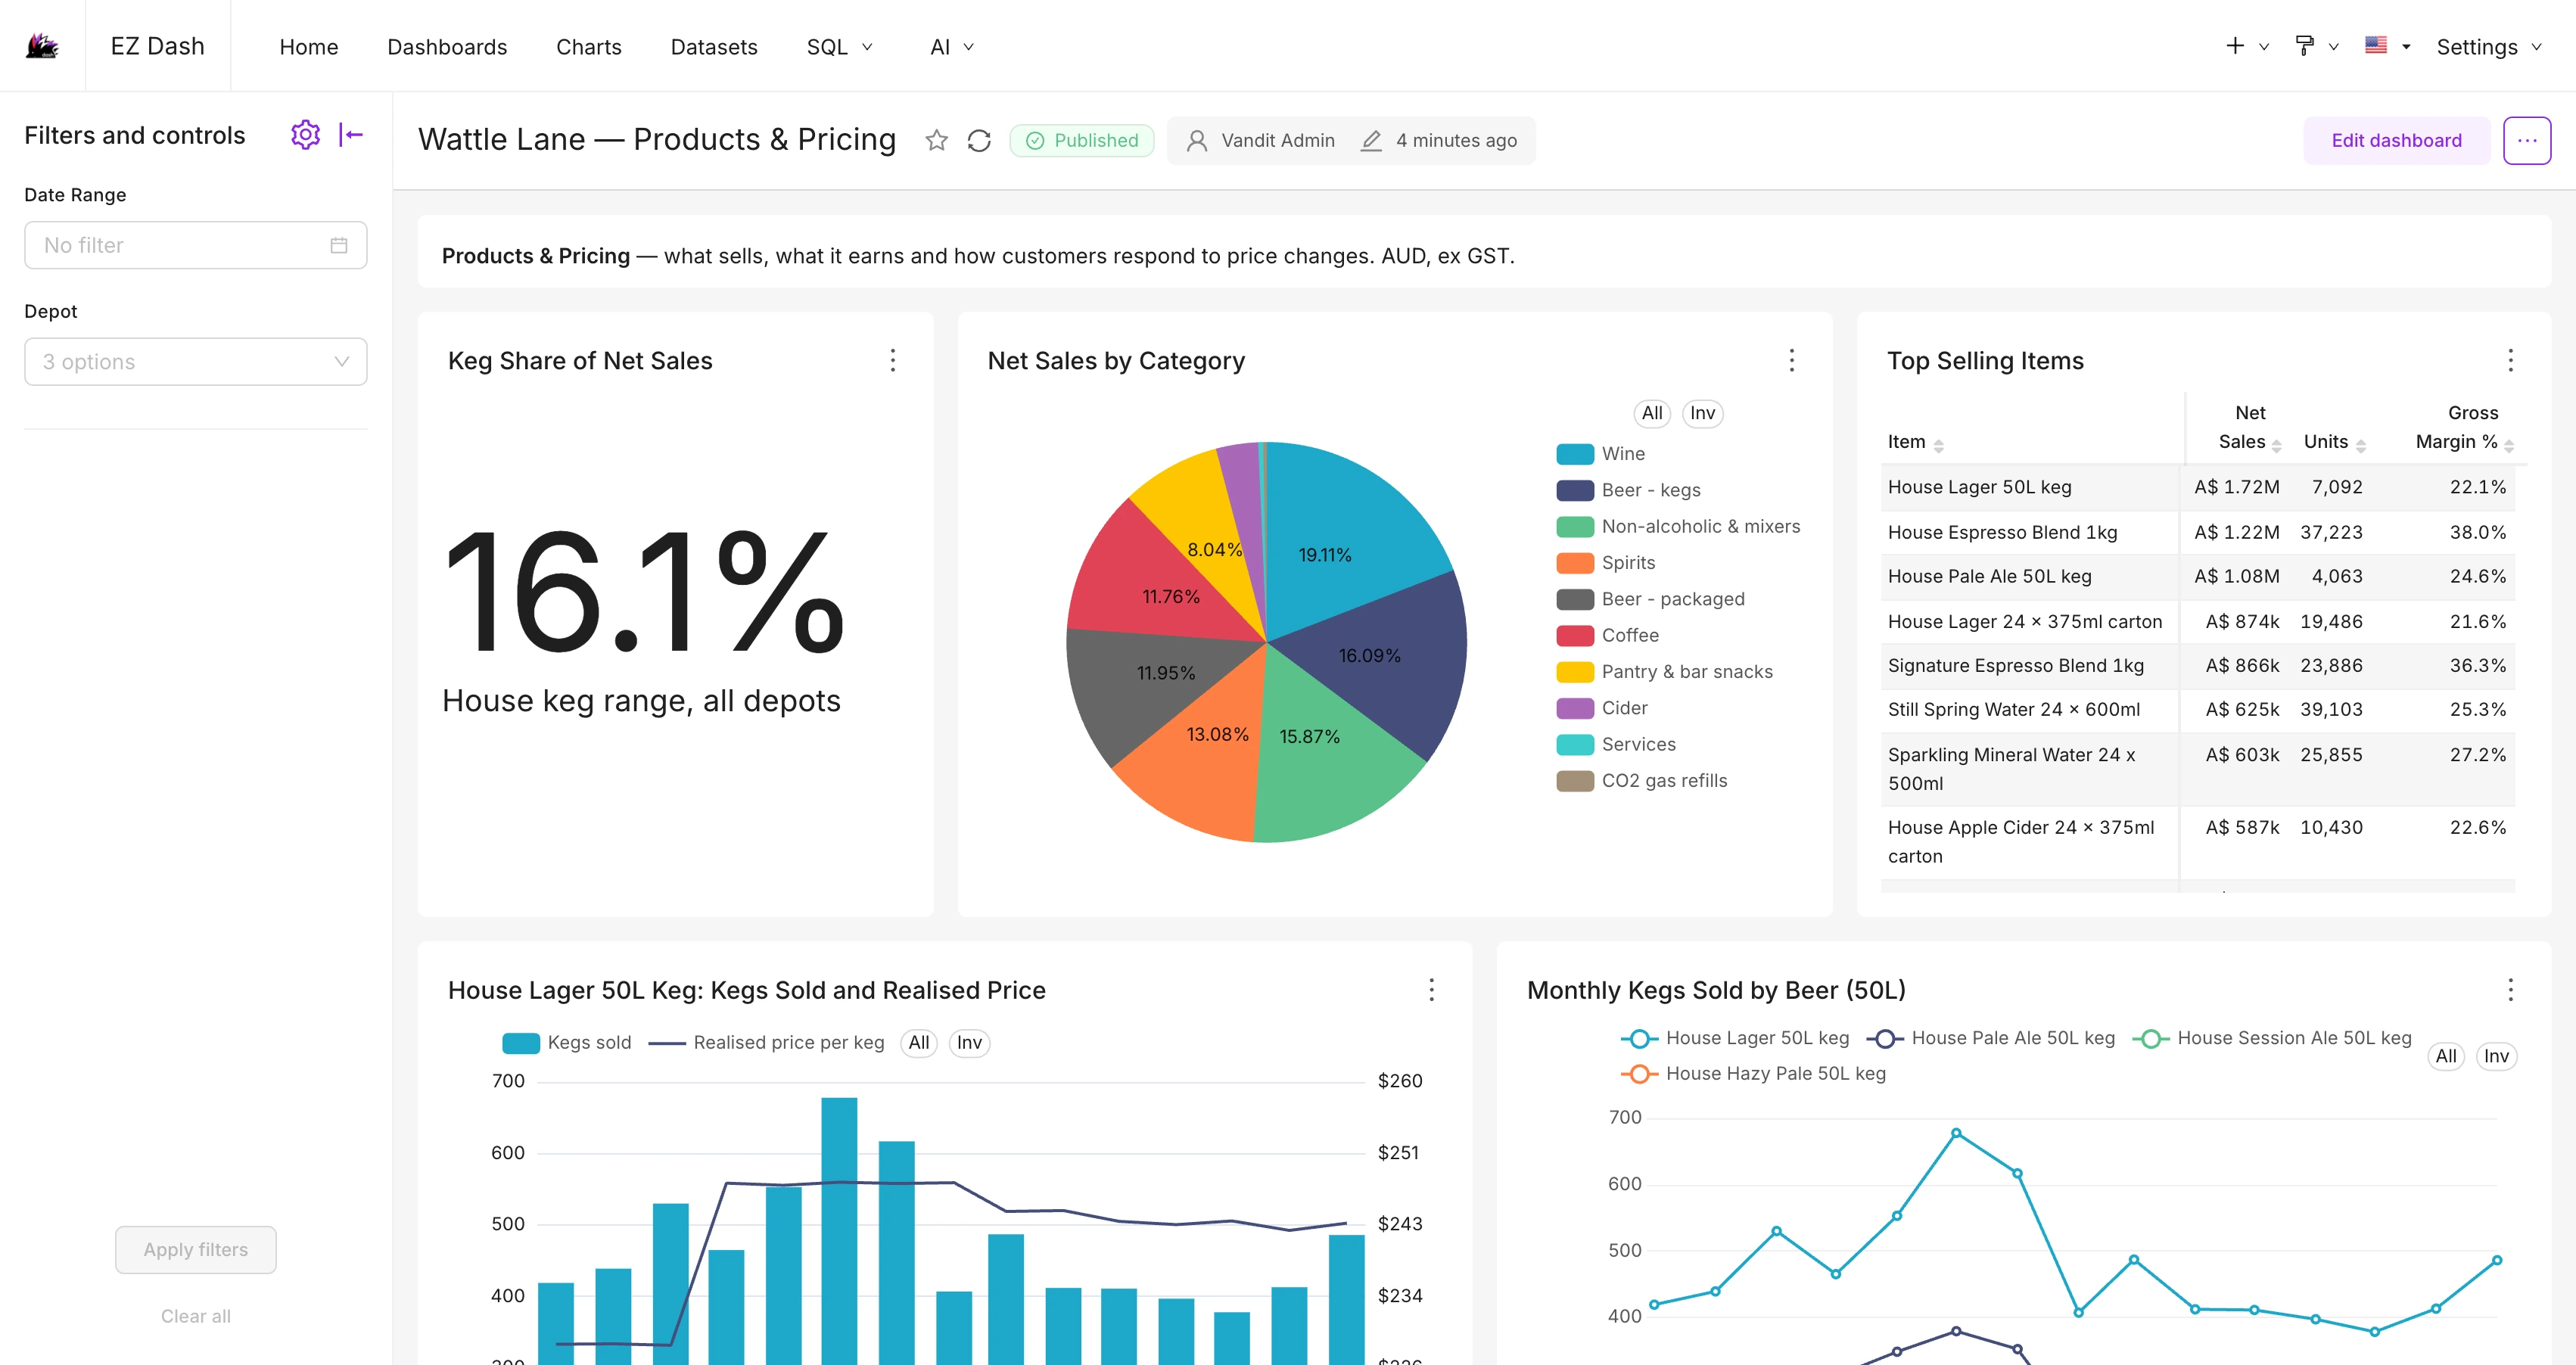The image size is (2576, 1365).
Task: Click the Clear all link
Action: click(196, 1316)
